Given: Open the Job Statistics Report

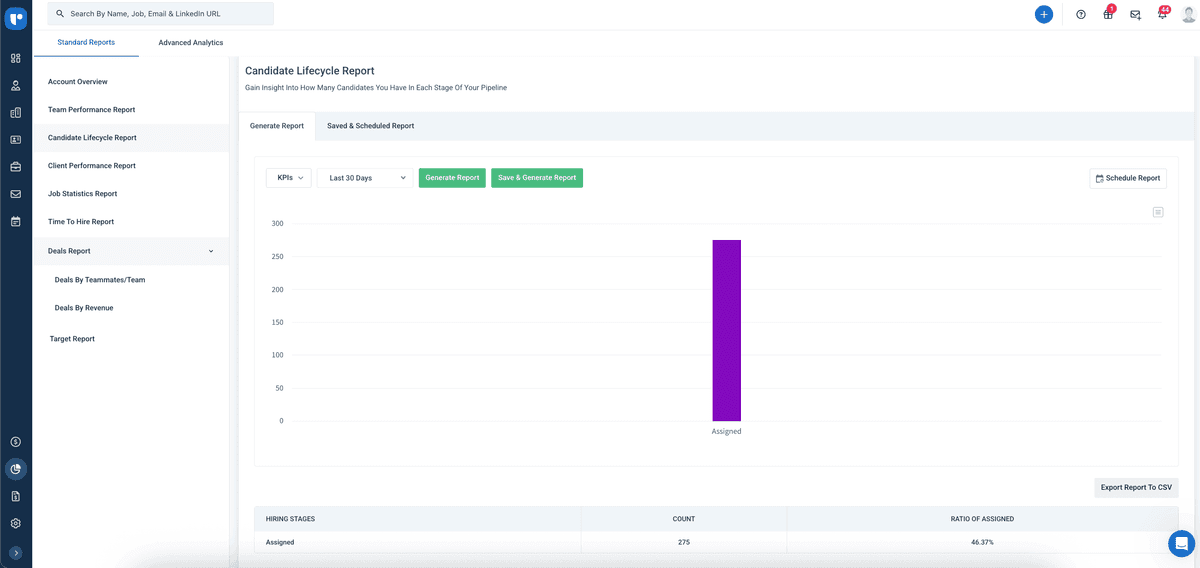Looking at the screenshot, I should [131, 194].
